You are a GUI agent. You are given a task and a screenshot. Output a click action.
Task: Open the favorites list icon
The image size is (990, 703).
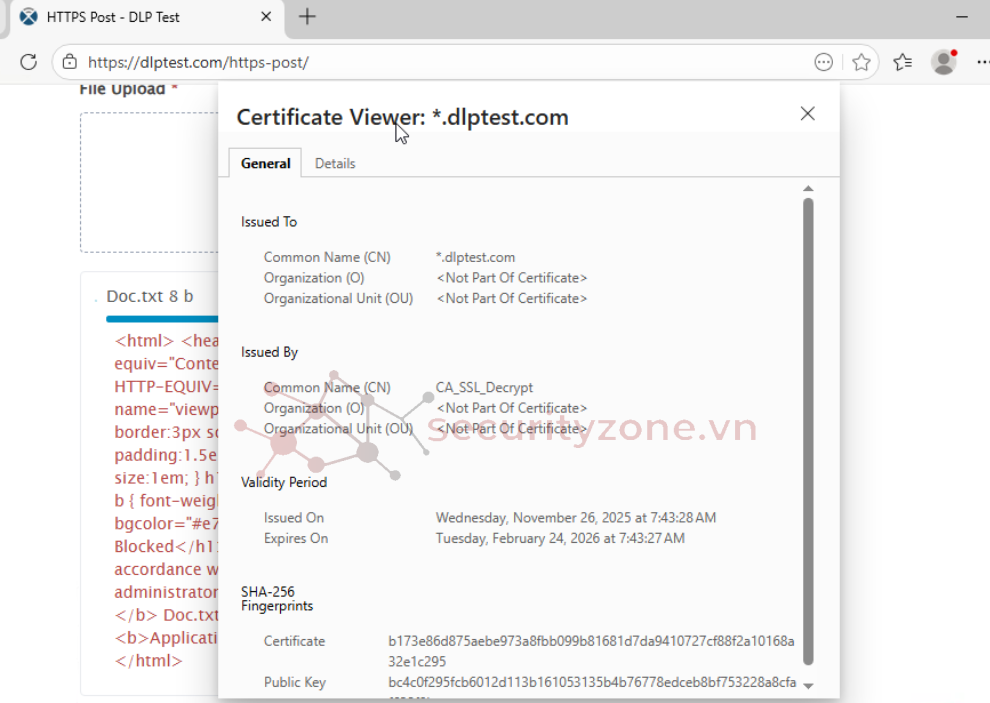point(902,62)
